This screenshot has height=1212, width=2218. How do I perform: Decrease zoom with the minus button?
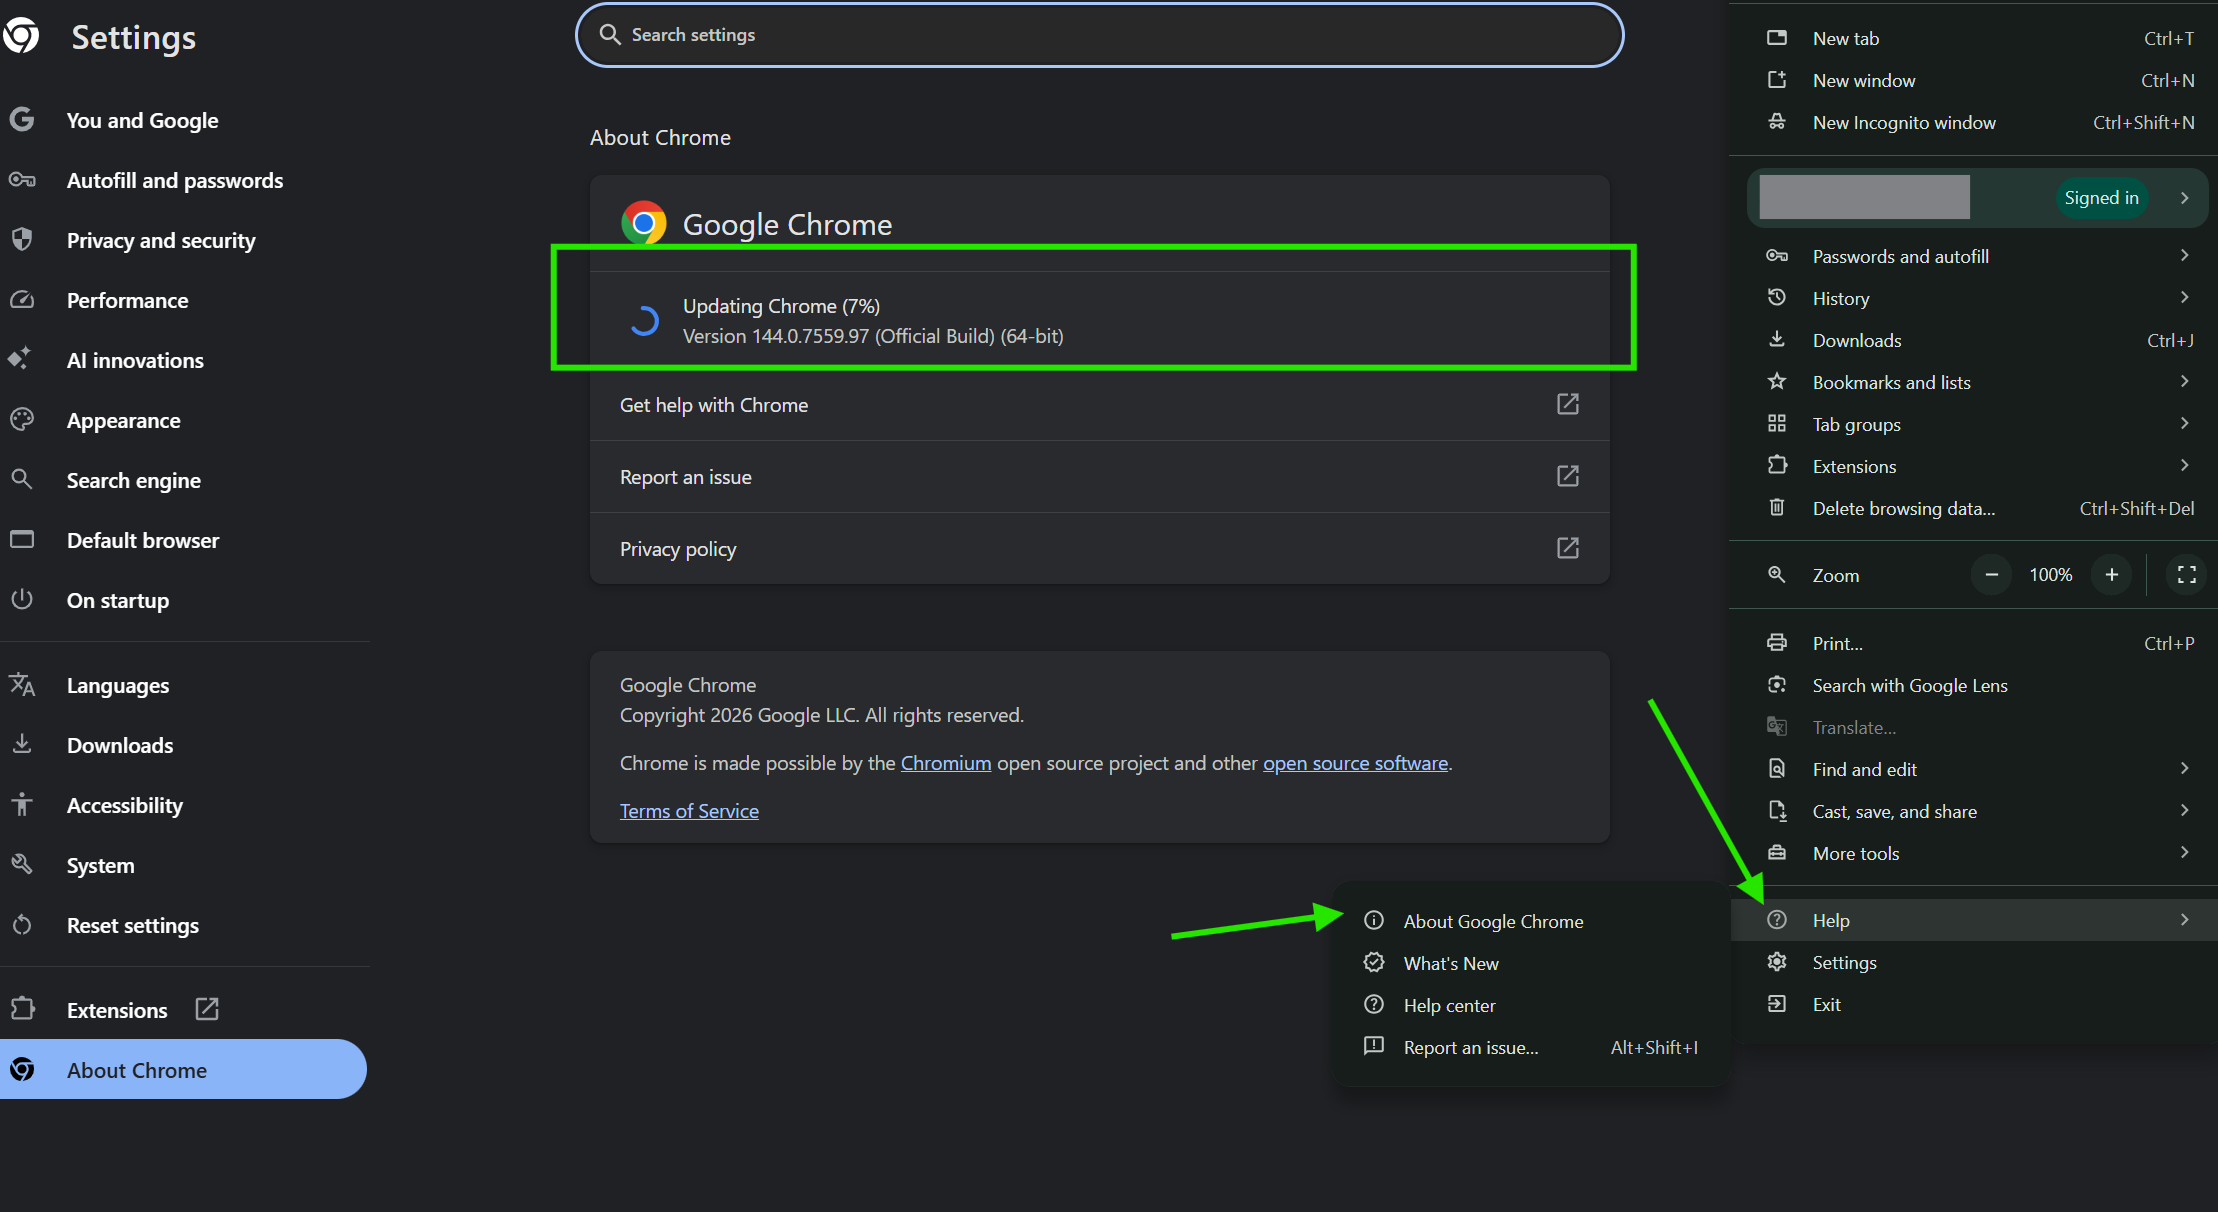(x=1991, y=575)
